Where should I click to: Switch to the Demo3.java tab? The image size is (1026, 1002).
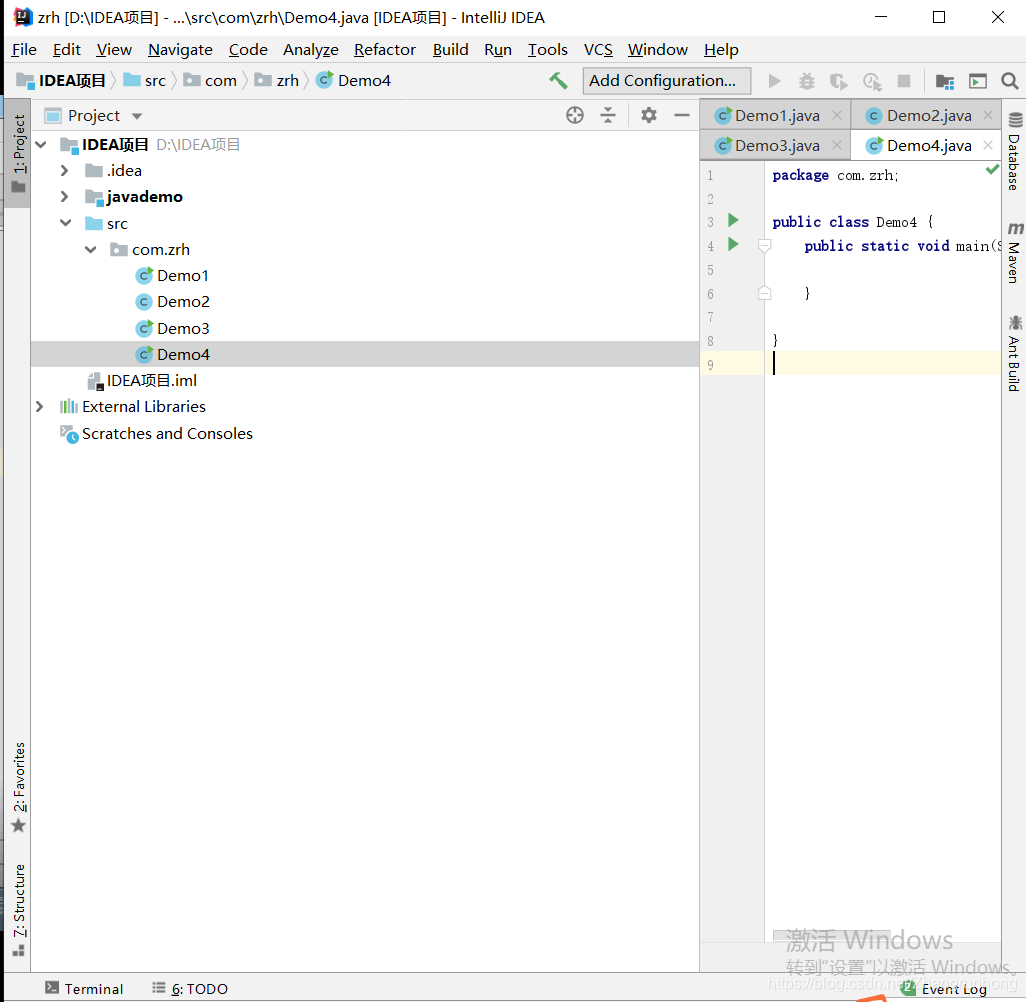(x=777, y=145)
